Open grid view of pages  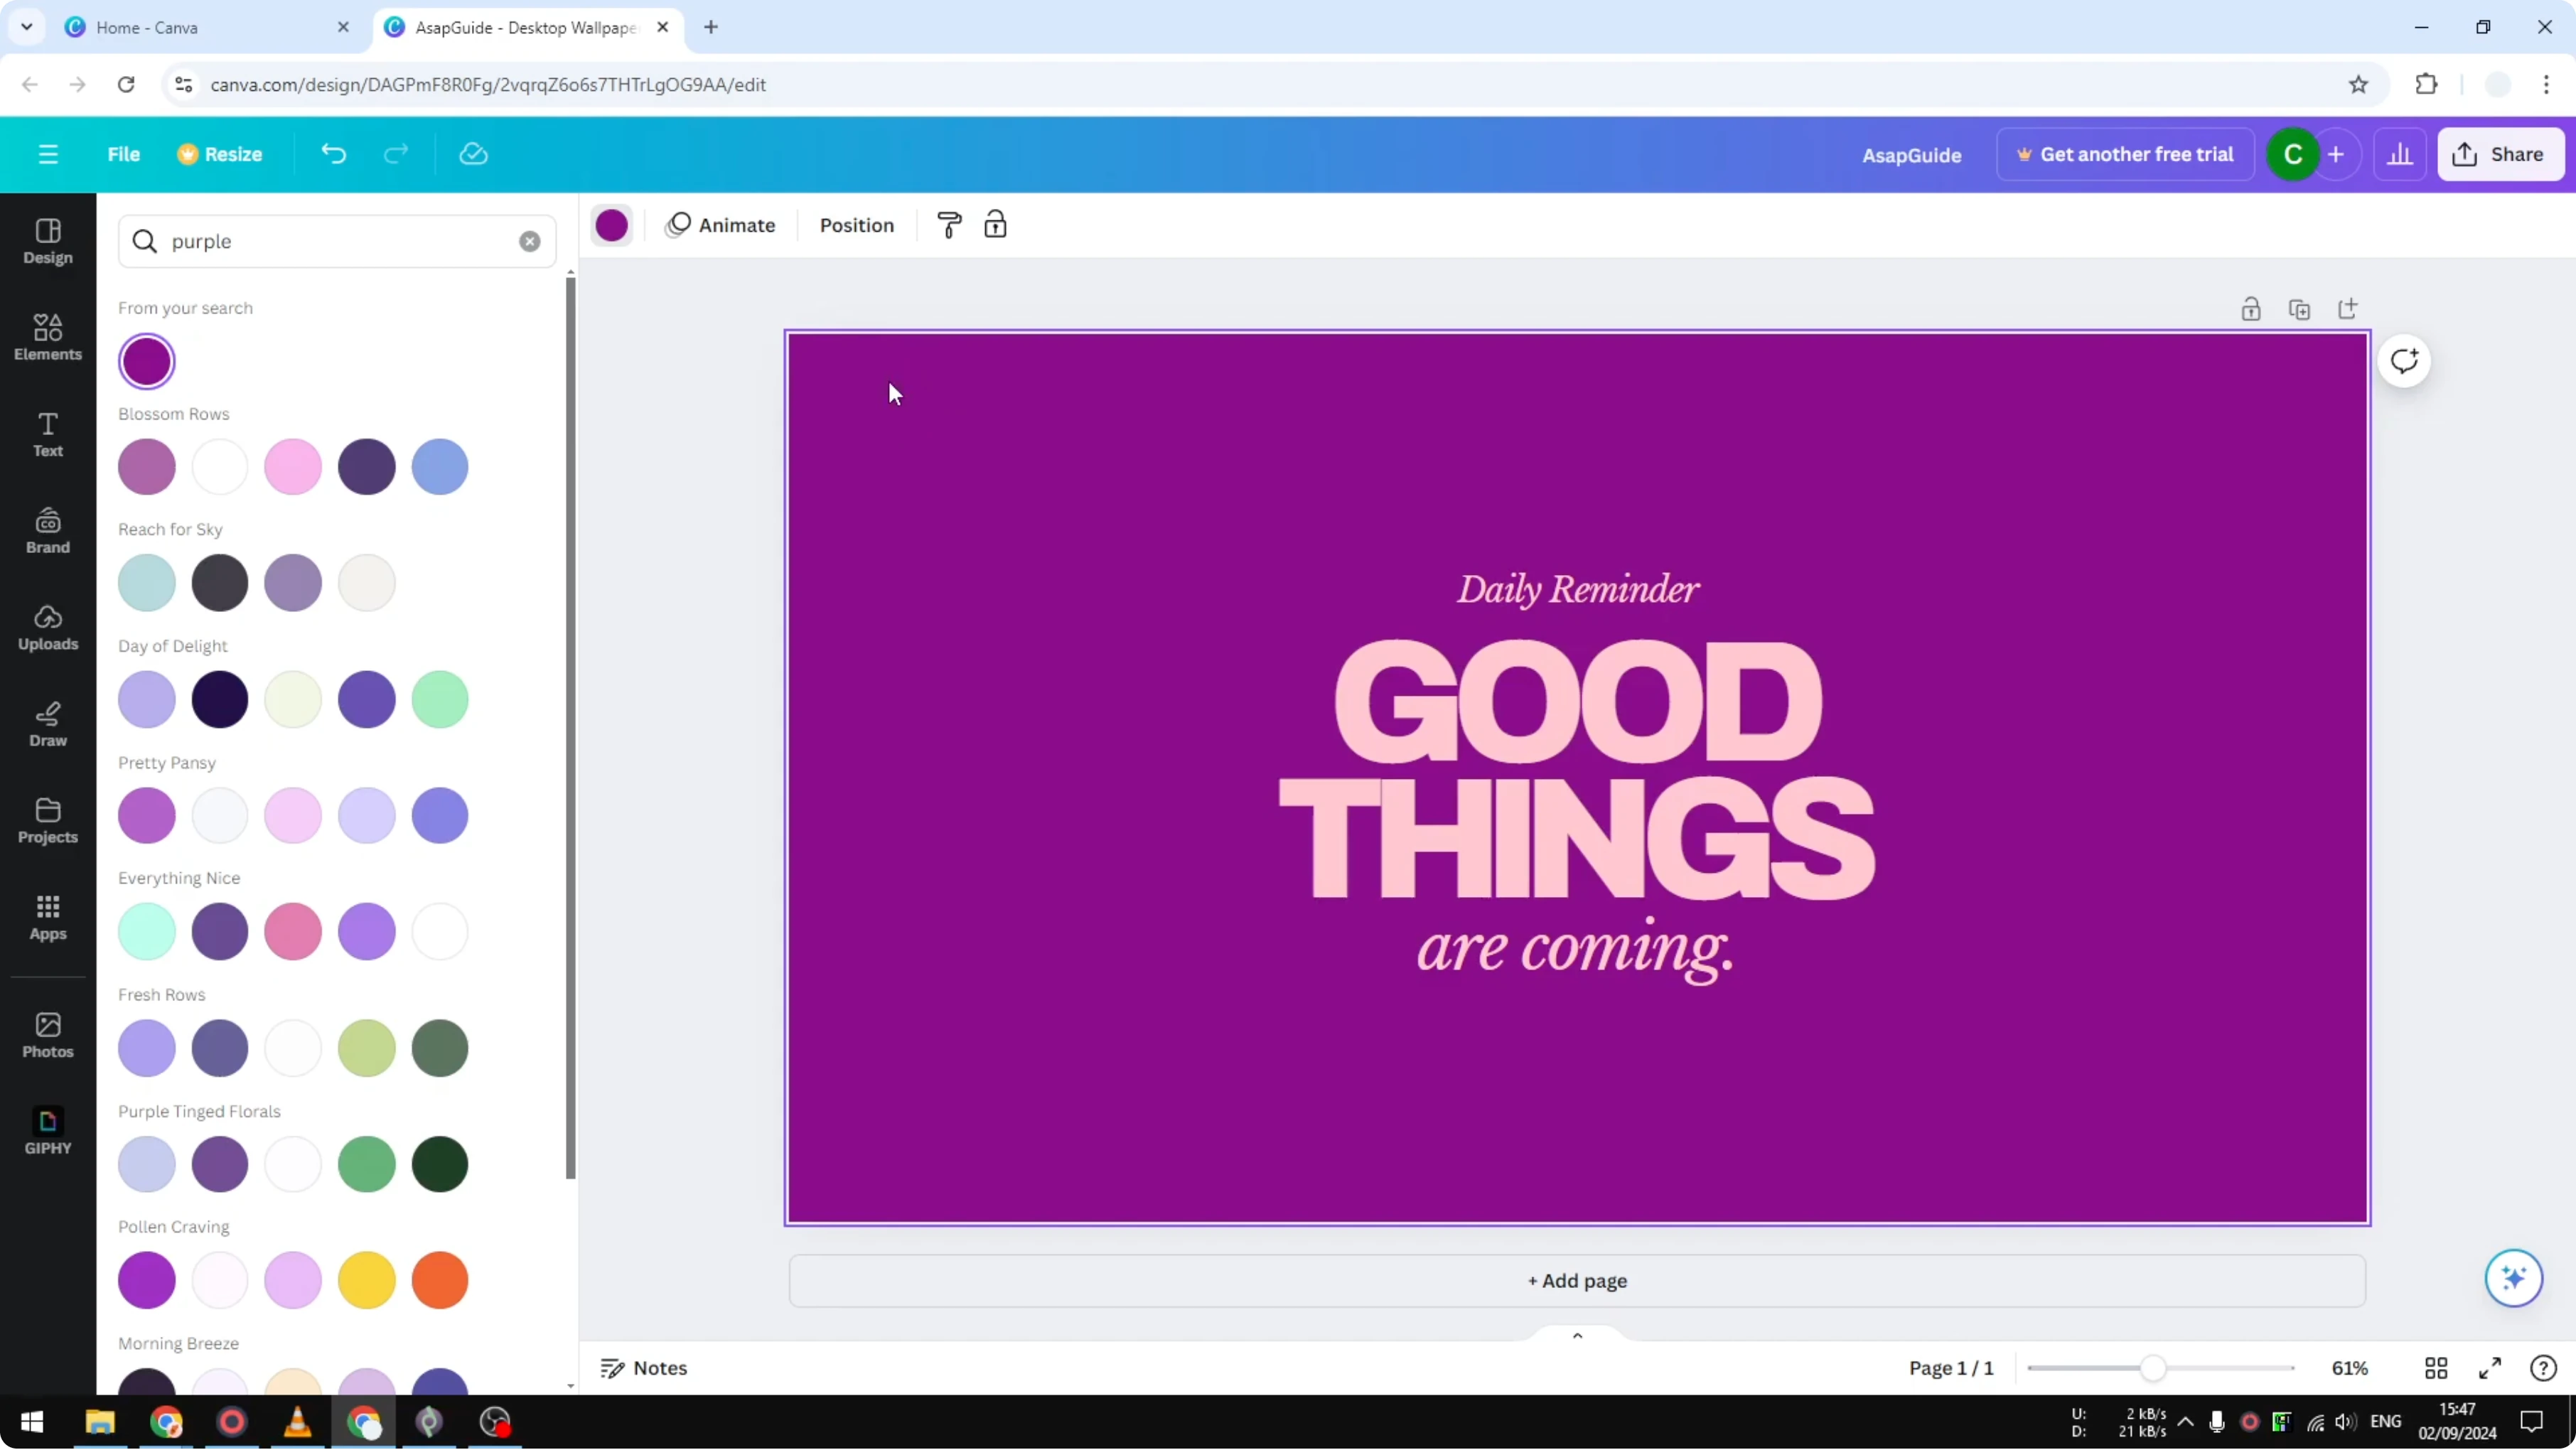pyautogui.click(x=2436, y=1368)
